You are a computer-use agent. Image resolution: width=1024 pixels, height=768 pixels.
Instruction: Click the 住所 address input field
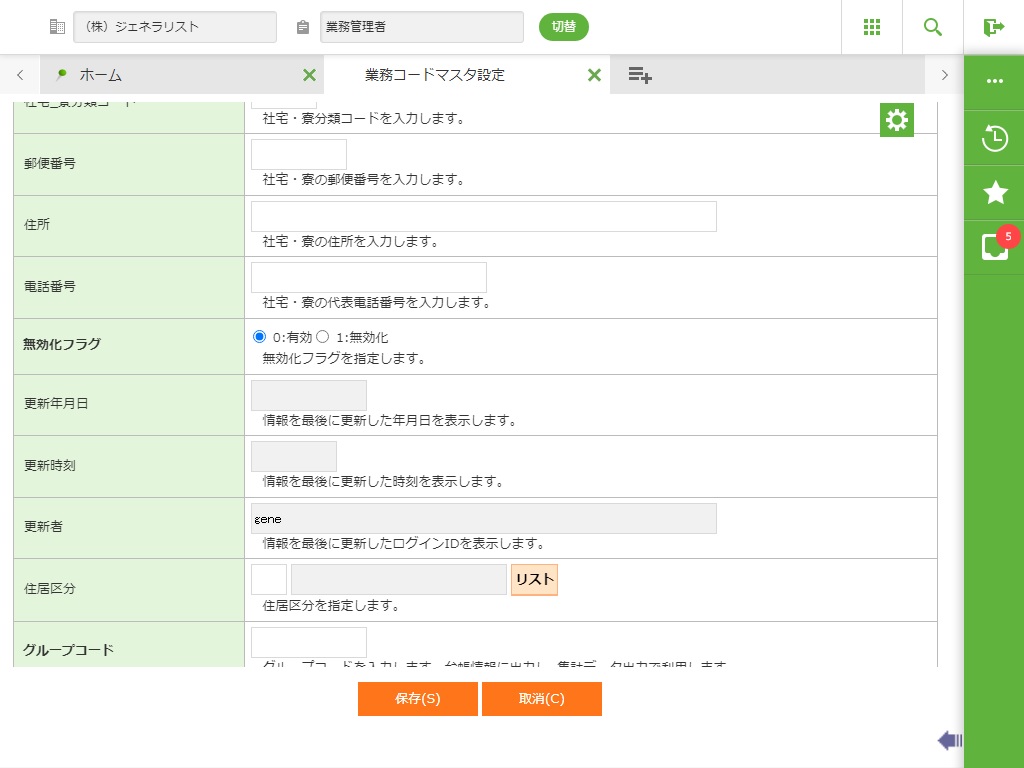point(483,216)
